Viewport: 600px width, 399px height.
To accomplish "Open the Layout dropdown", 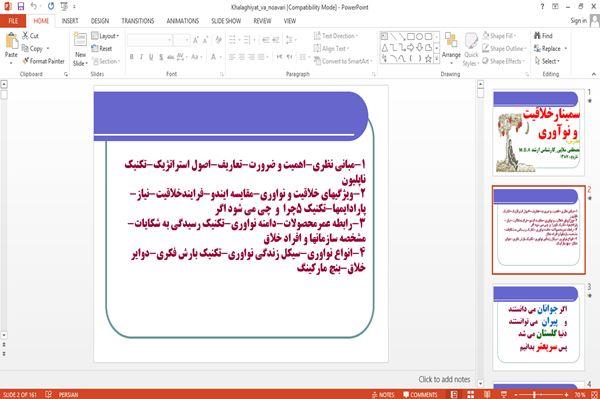I will click(105, 36).
